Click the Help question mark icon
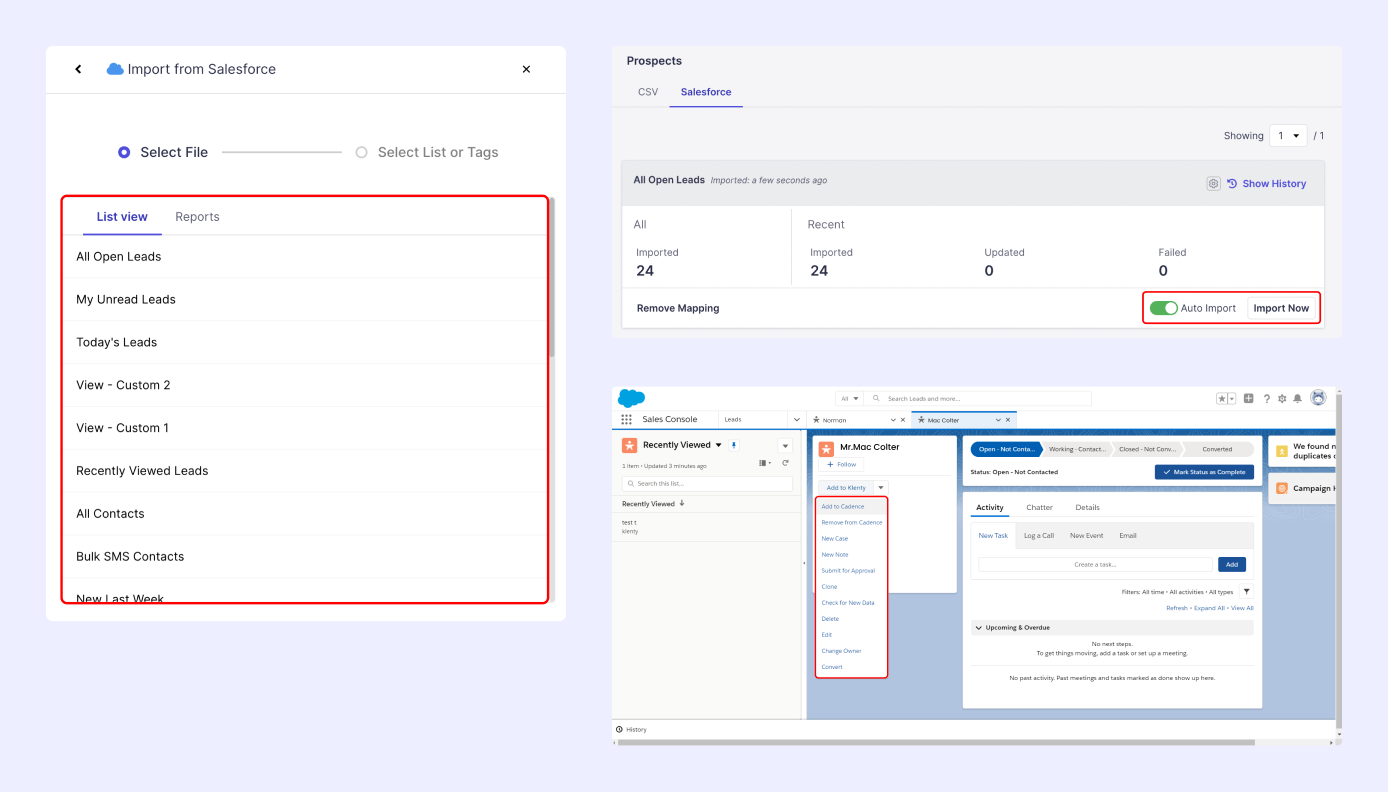Viewport: 1388px width, 792px height. click(1267, 398)
